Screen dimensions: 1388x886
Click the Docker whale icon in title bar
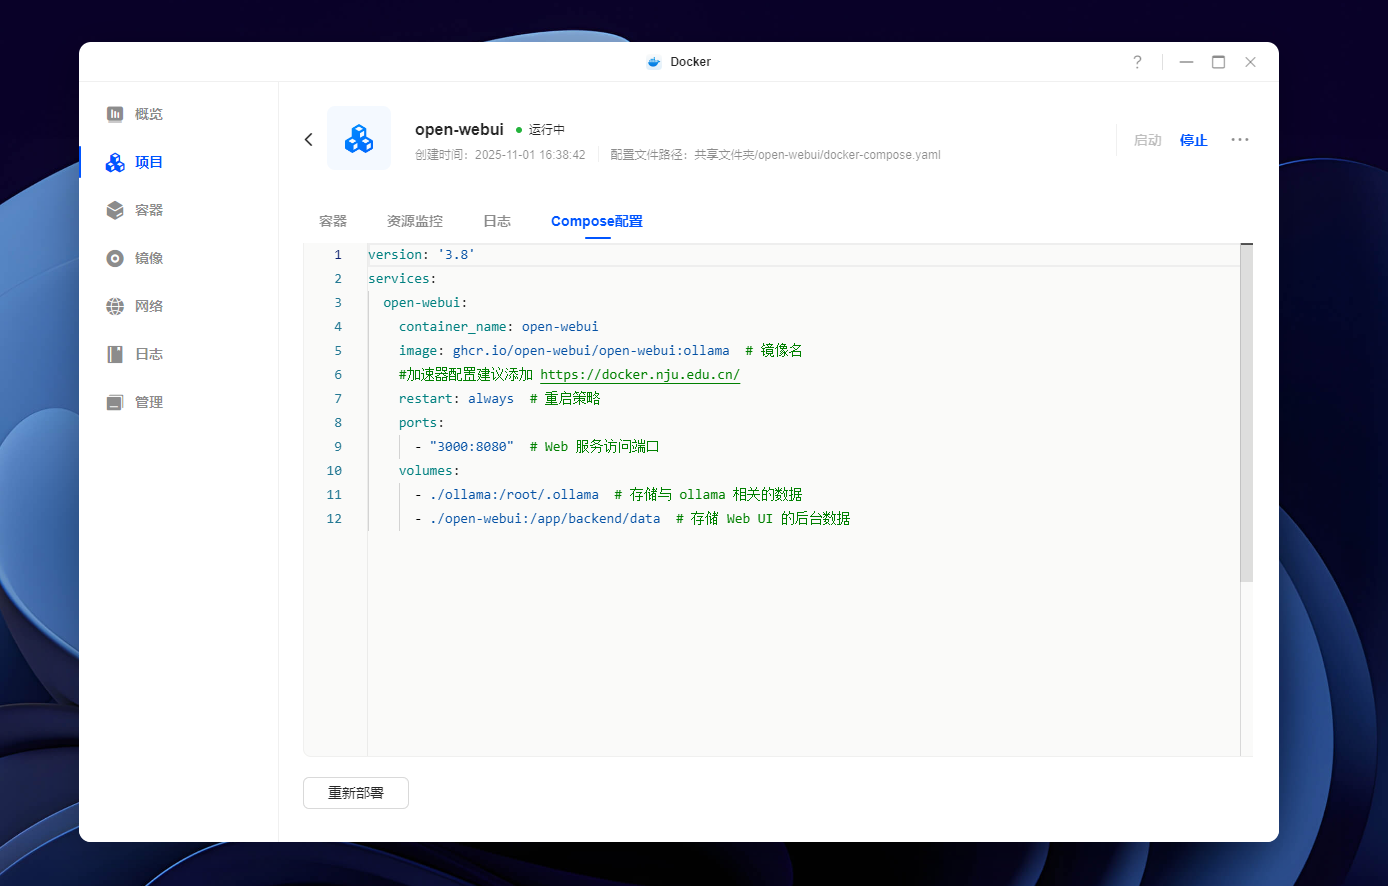click(x=654, y=62)
